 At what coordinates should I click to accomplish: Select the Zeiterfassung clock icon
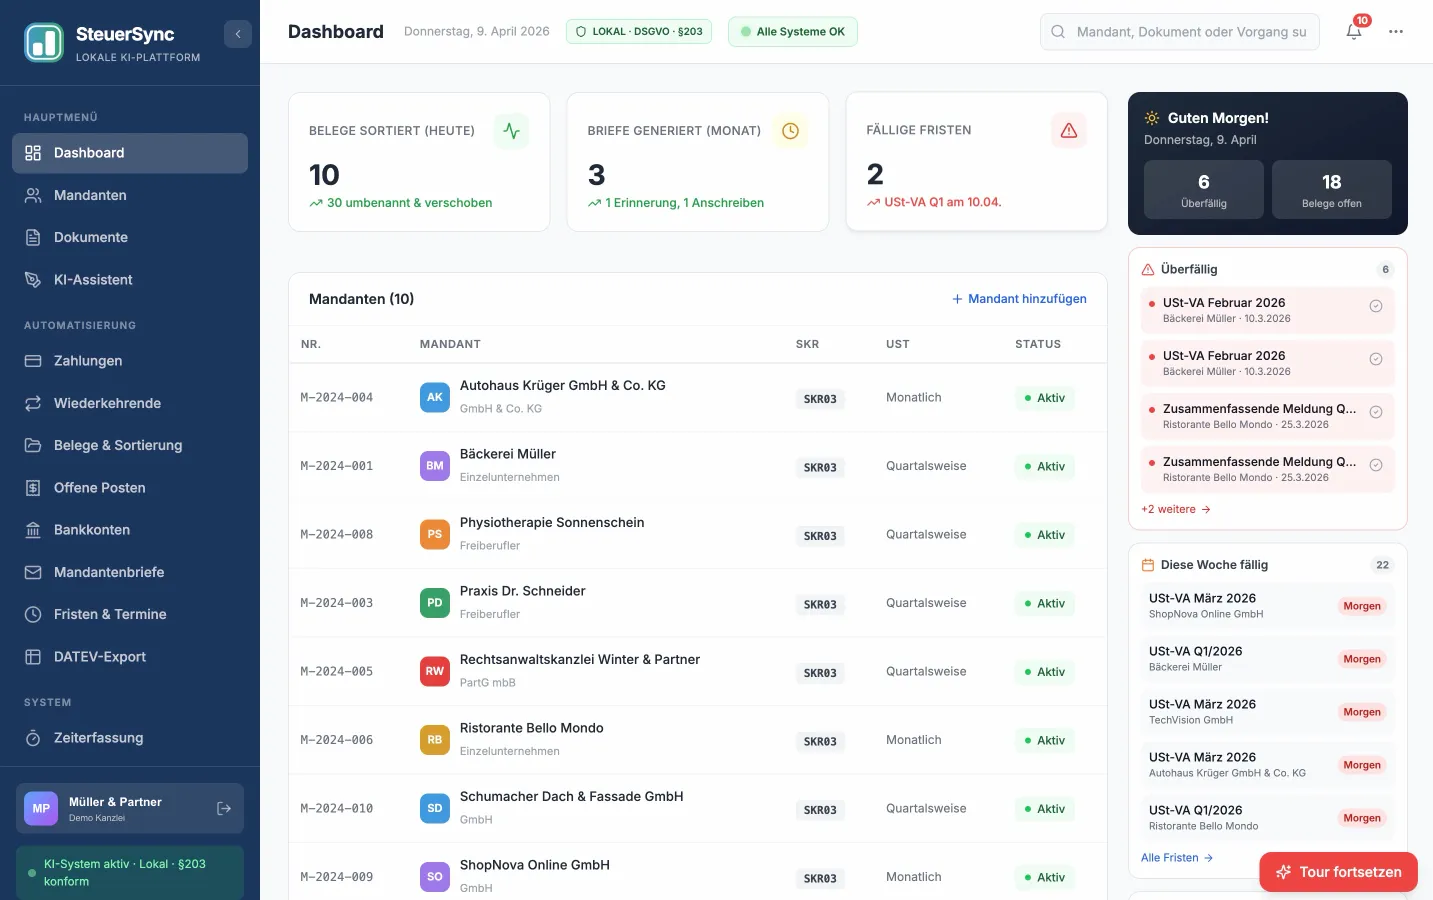coord(33,738)
